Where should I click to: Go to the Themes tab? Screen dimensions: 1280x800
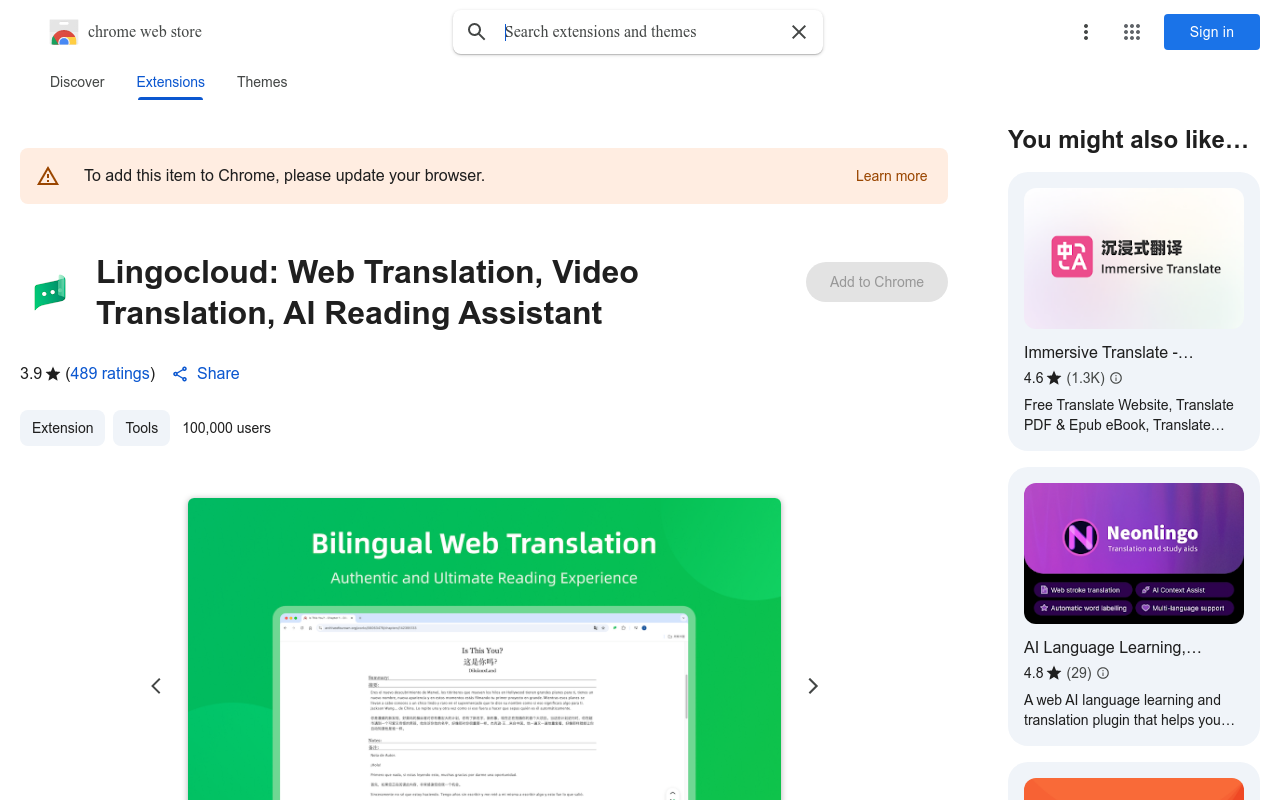[262, 82]
